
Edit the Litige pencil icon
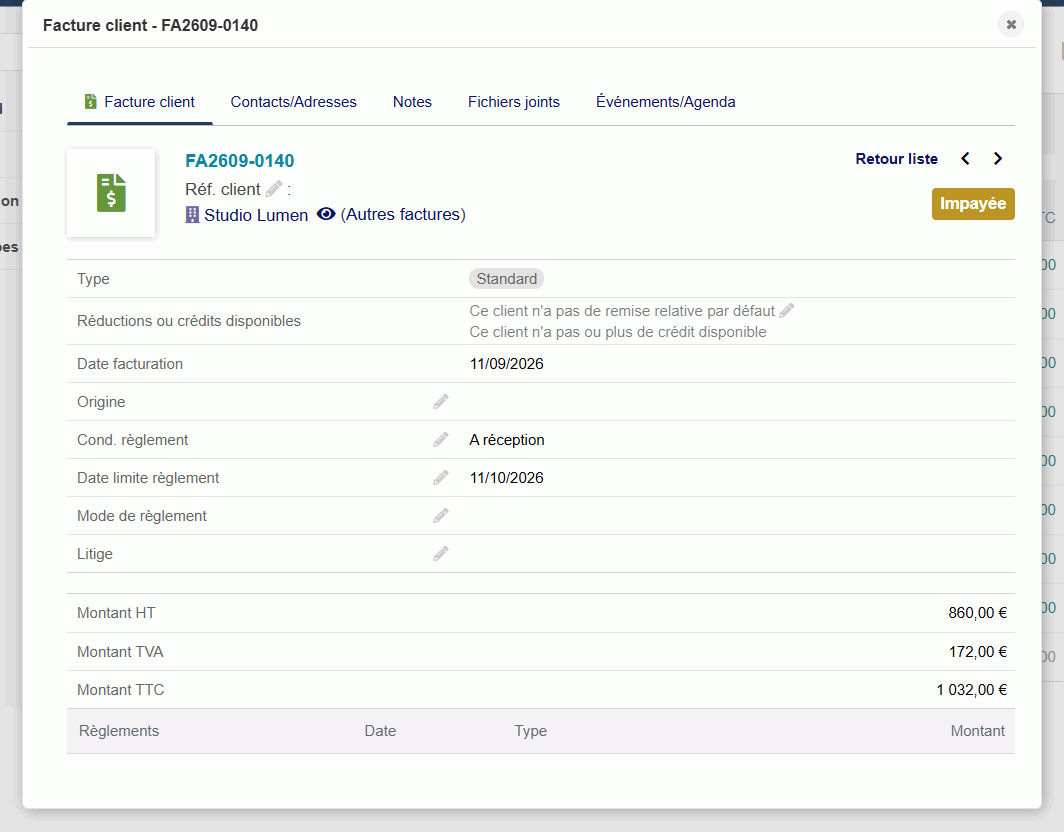tap(441, 554)
